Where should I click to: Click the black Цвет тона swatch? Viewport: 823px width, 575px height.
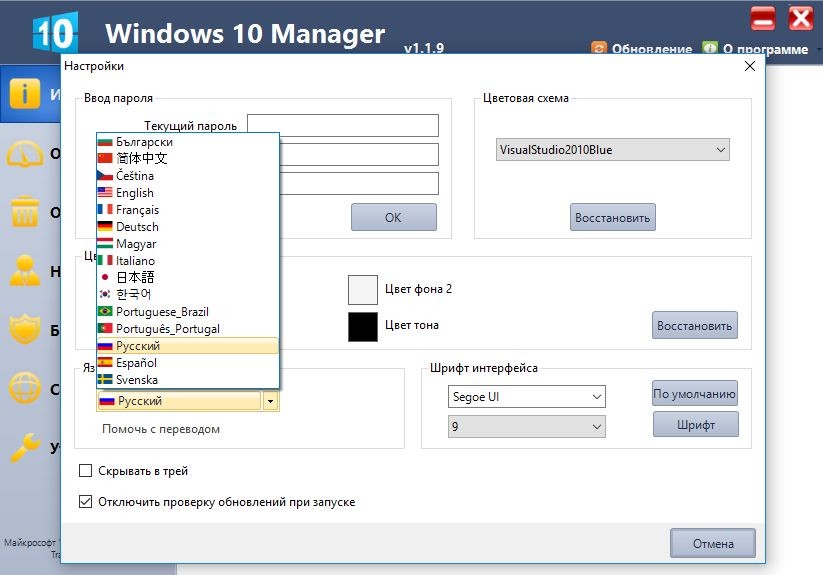coord(363,326)
